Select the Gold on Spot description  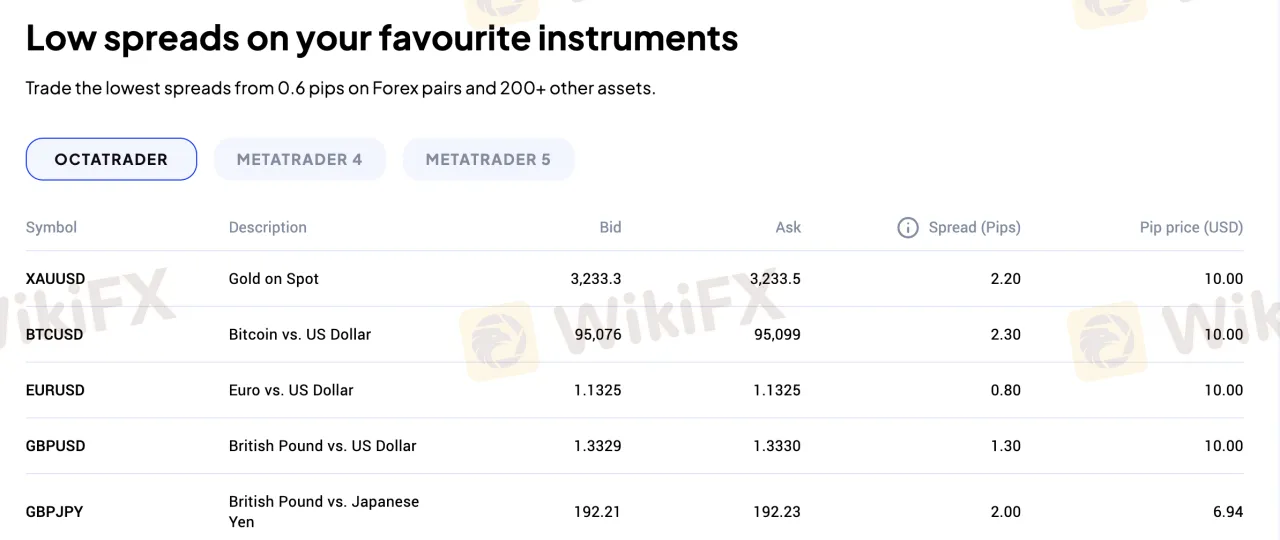click(x=274, y=279)
